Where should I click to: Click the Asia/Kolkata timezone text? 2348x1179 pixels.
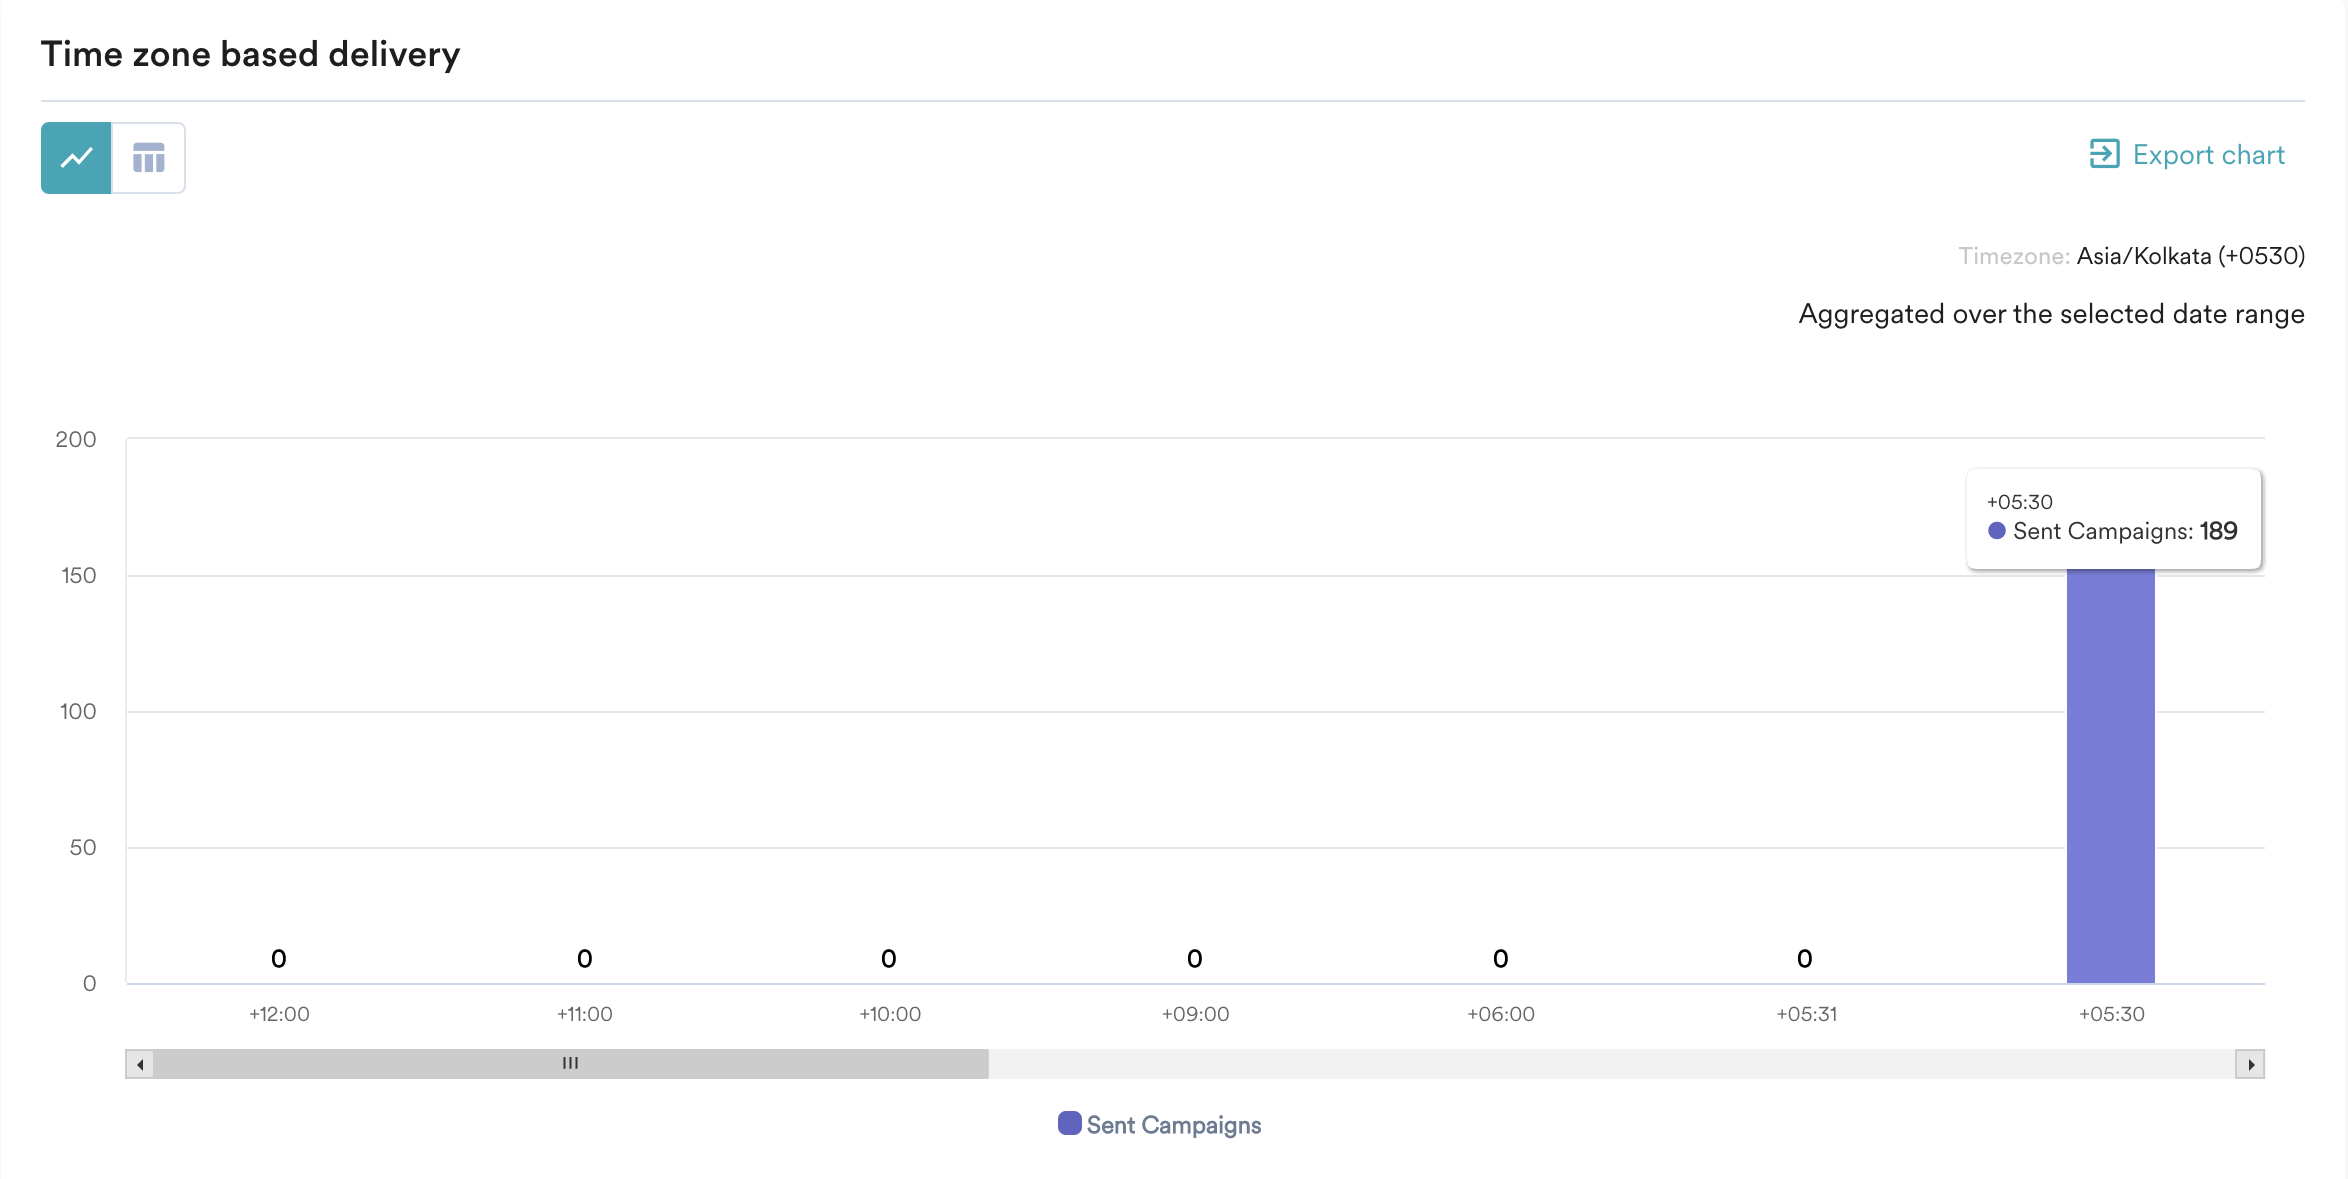pyautogui.click(x=2190, y=256)
